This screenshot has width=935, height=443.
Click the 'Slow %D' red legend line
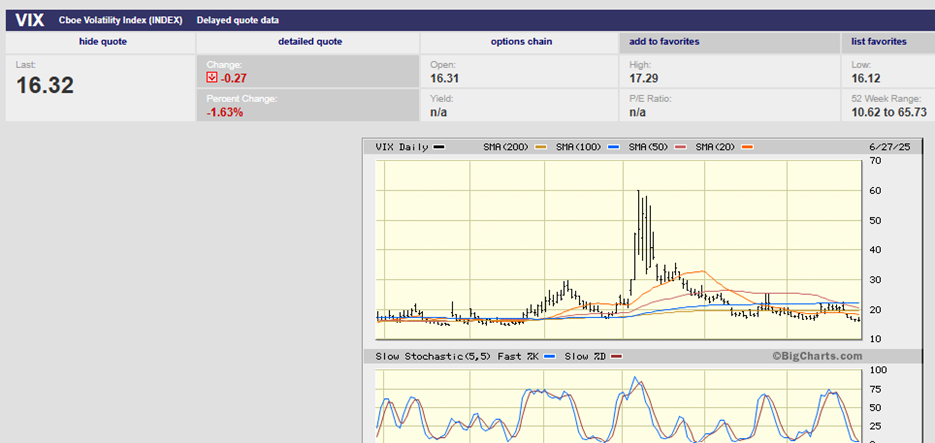[617, 356]
